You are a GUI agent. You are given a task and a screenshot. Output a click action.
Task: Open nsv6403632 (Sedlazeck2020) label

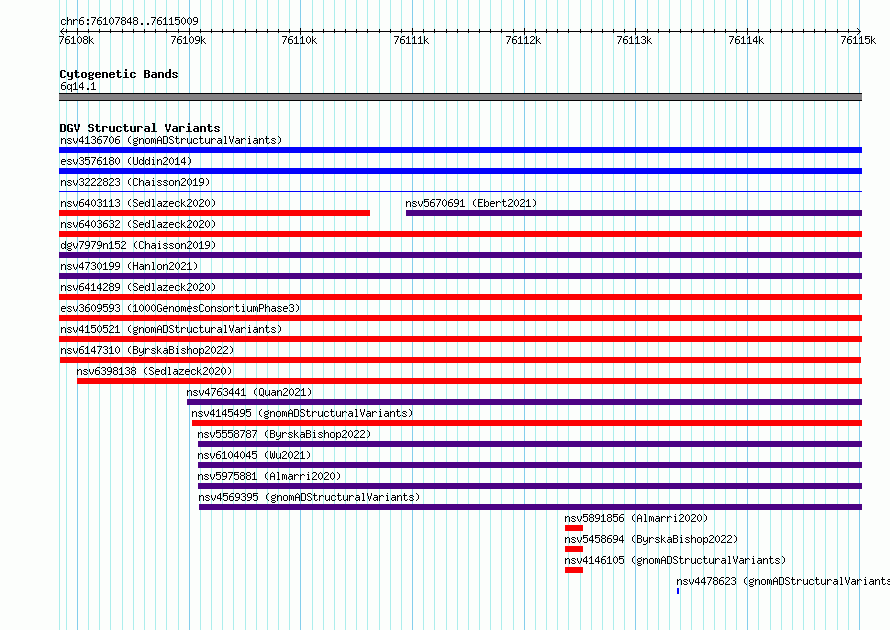coord(138,224)
